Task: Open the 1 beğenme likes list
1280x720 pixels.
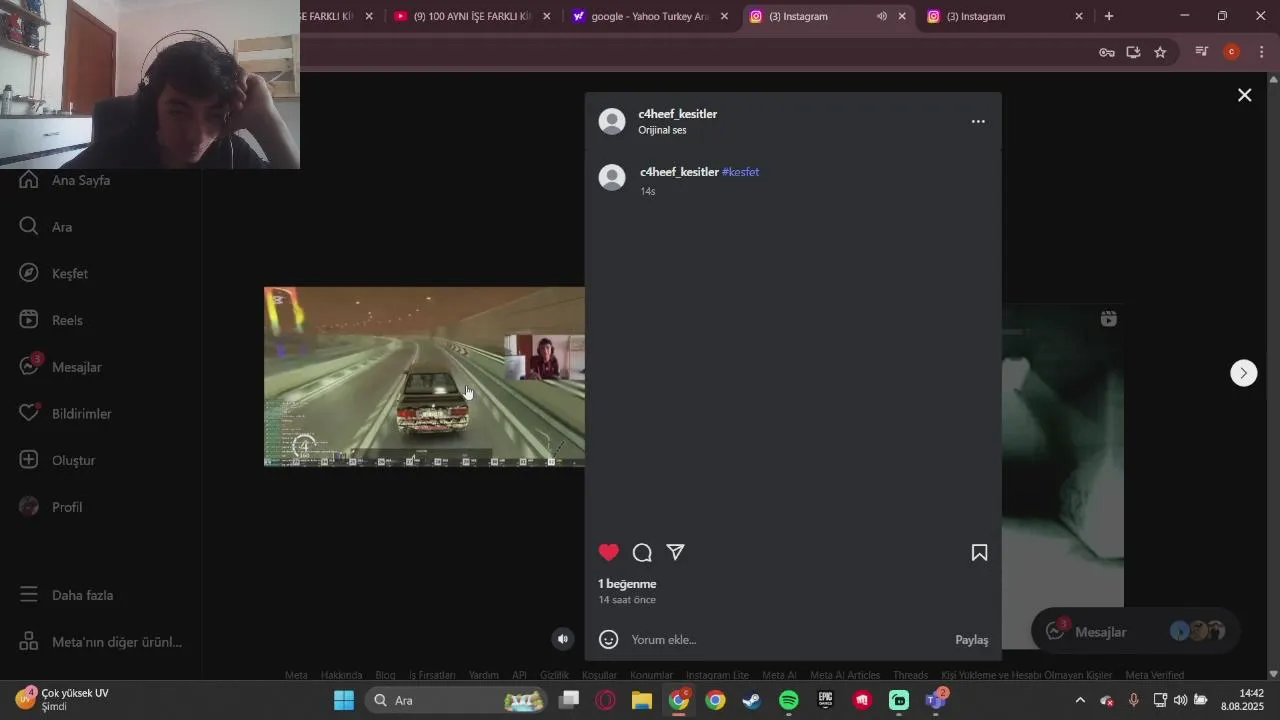Action: (x=627, y=584)
